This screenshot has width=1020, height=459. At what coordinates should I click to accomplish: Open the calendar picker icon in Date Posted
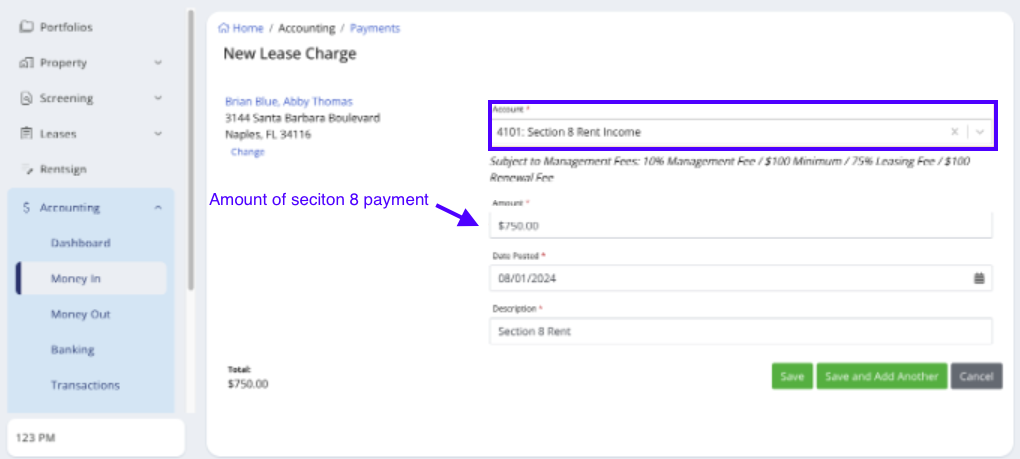click(979, 278)
